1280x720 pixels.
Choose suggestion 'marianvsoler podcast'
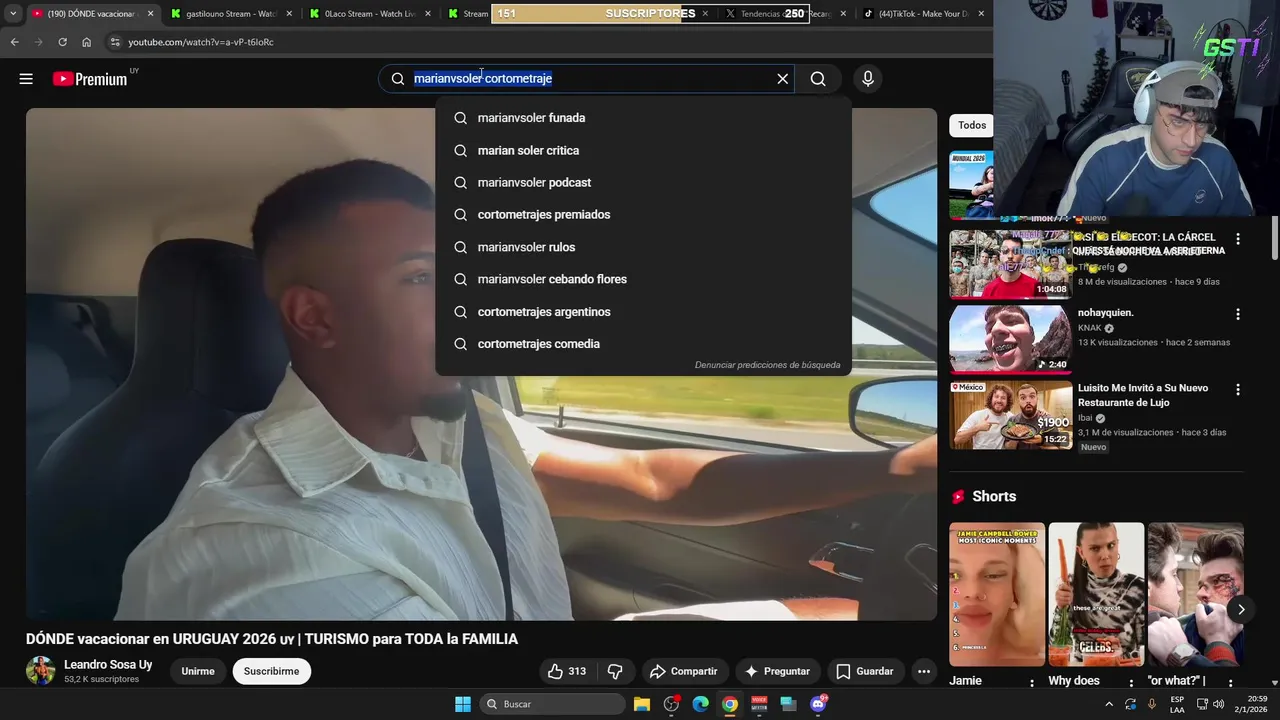click(x=643, y=182)
